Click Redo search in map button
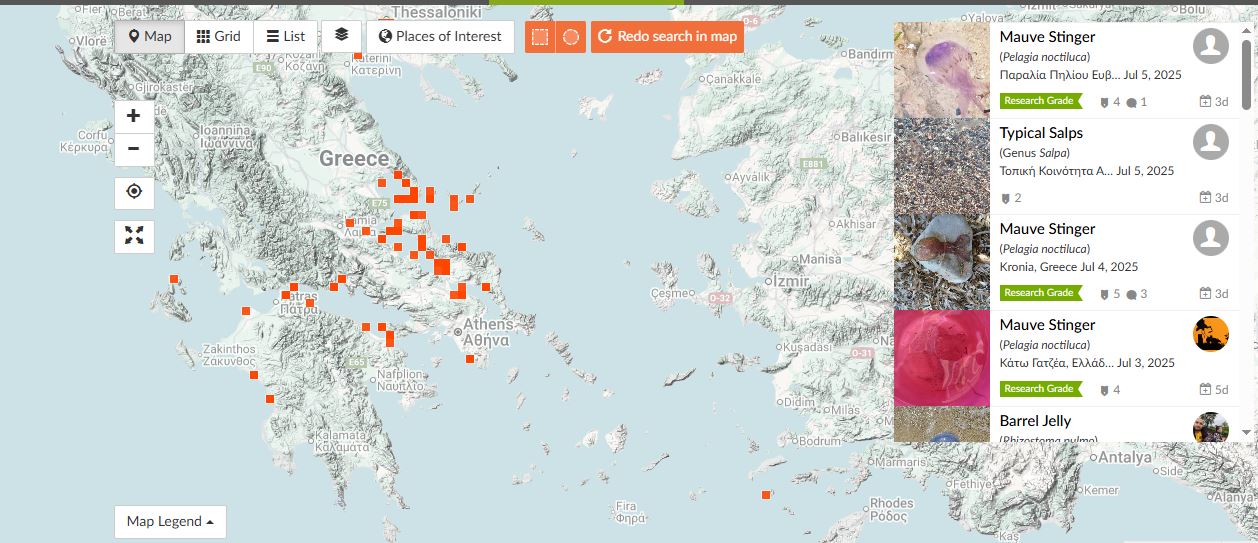 [x=667, y=37]
